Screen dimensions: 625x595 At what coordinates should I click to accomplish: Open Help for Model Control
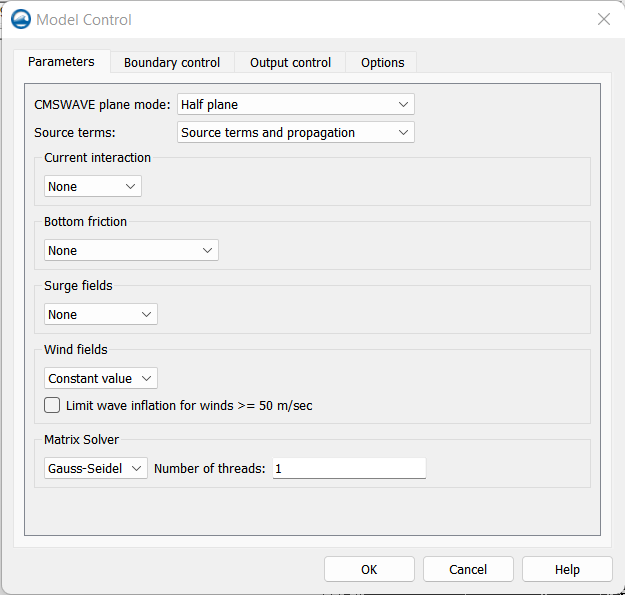pos(567,569)
